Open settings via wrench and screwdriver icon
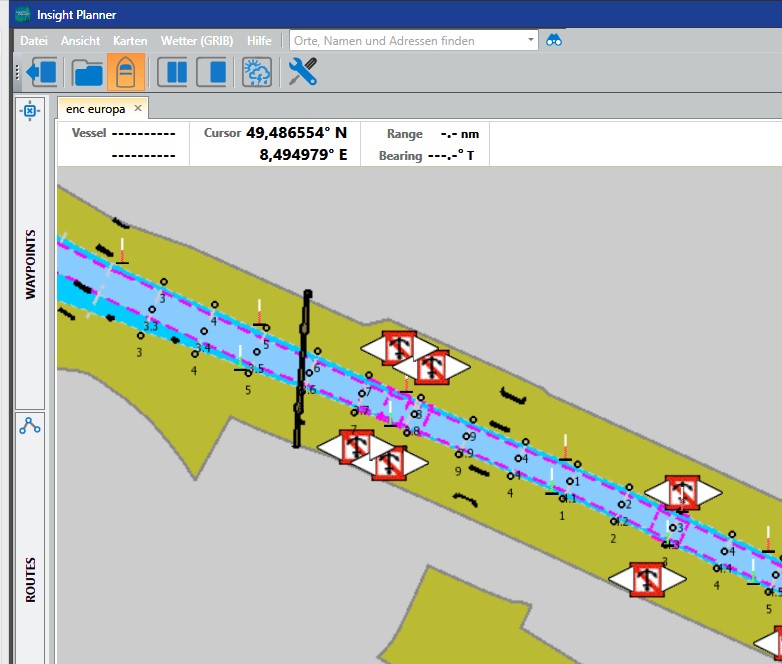This screenshot has height=664, width=782. click(x=302, y=73)
